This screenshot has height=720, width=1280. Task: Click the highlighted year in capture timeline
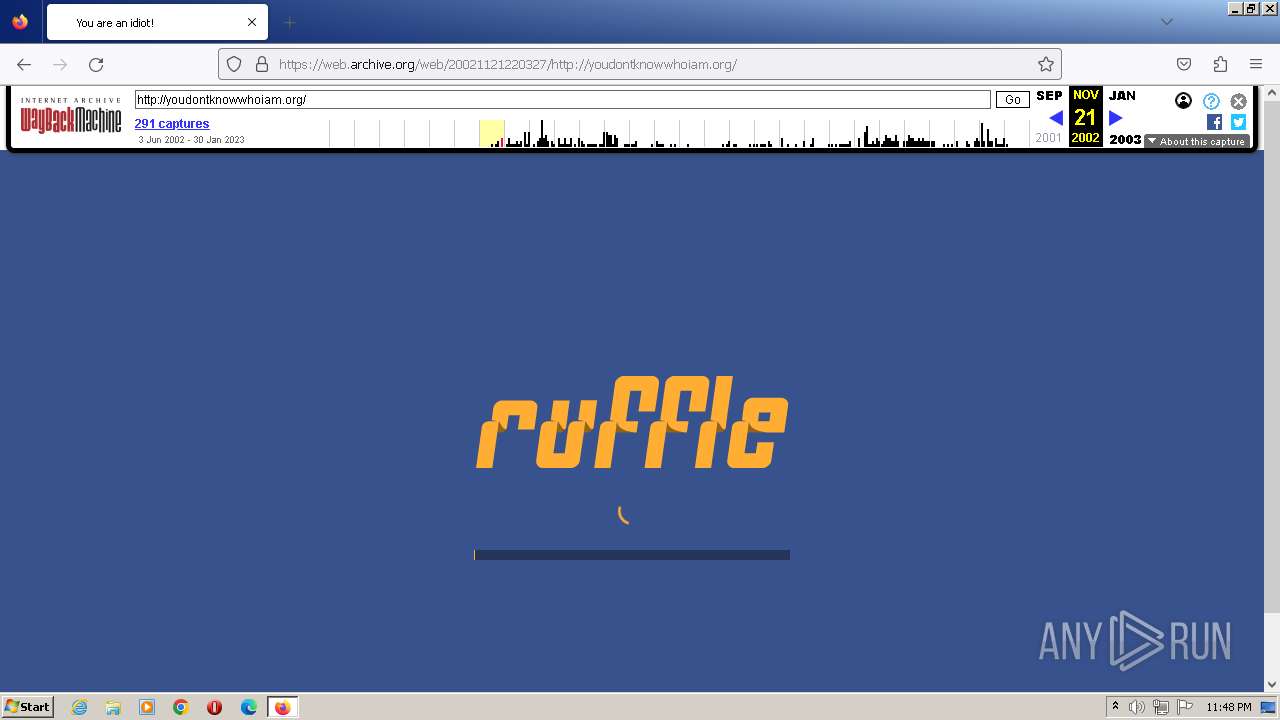491,133
